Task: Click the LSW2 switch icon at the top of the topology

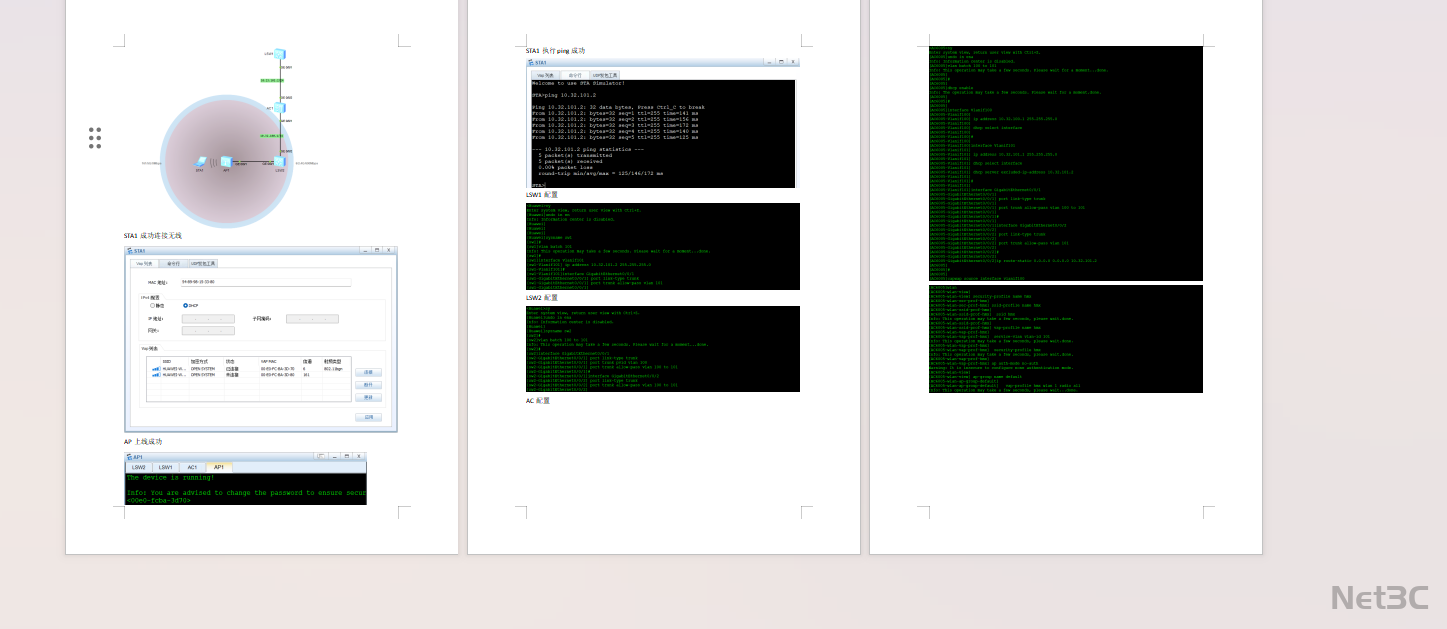Action: [280, 53]
